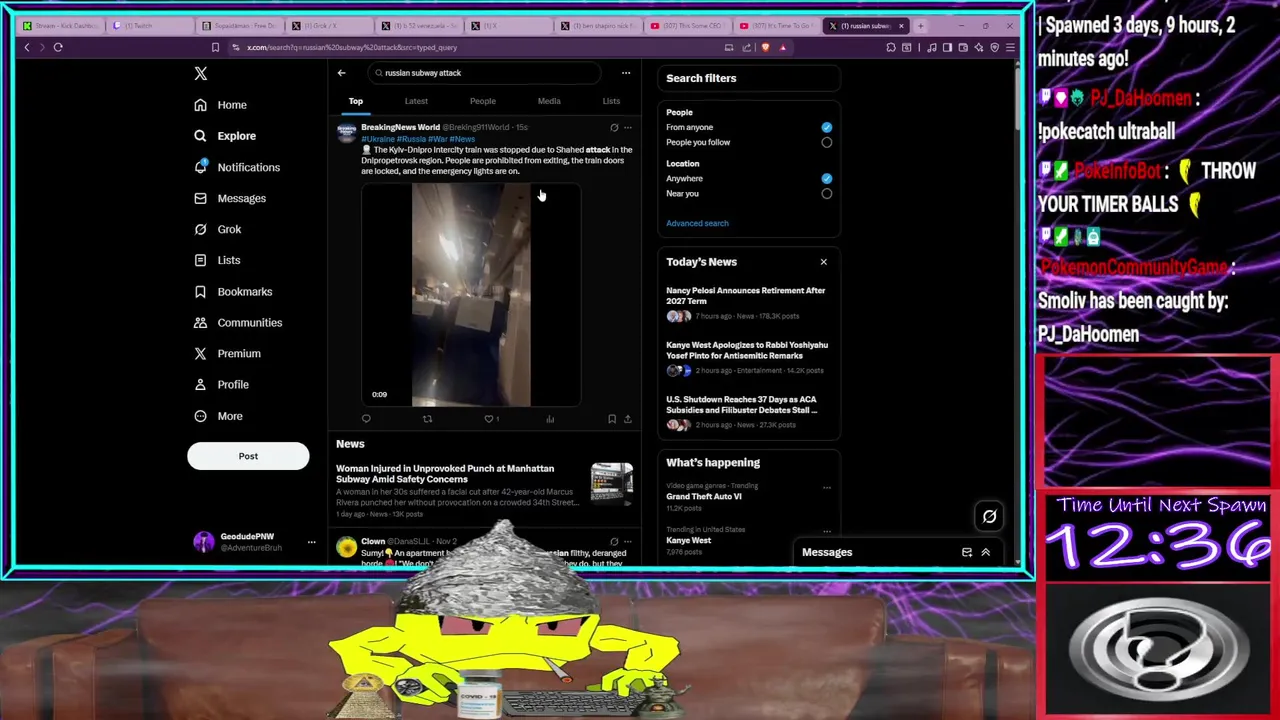The width and height of the screenshot is (1280, 720).
Task: Select the Top results tab
Action: click(x=356, y=101)
